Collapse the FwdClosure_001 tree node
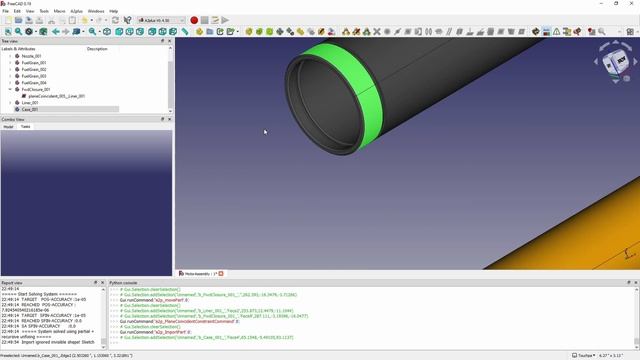 [x=10, y=89]
